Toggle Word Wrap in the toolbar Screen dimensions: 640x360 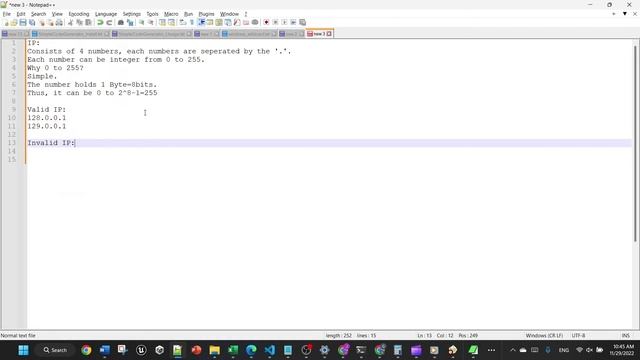(x=183, y=22)
